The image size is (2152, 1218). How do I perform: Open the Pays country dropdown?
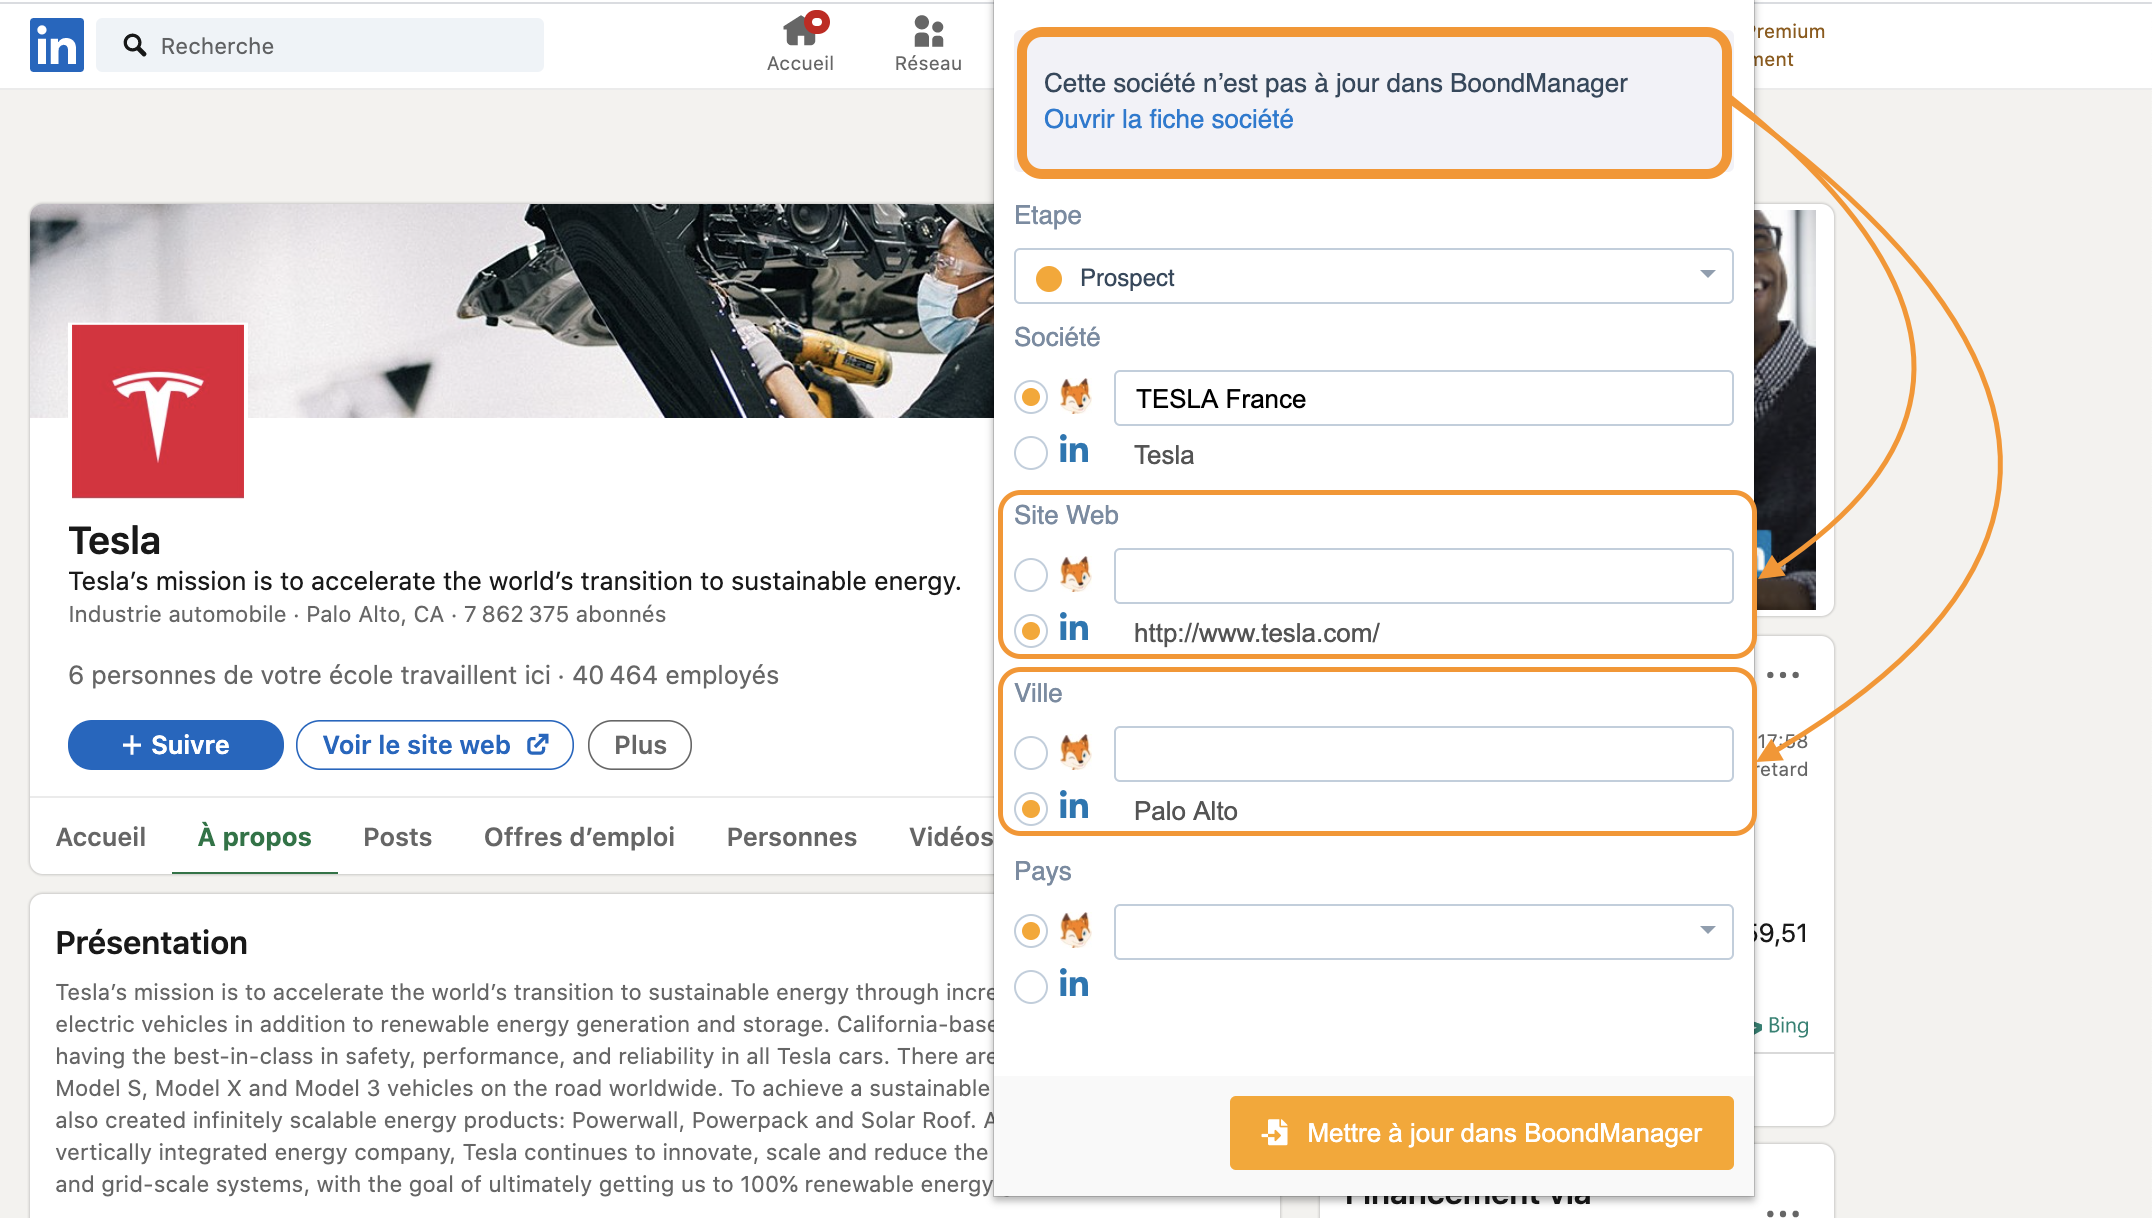[x=1423, y=932]
